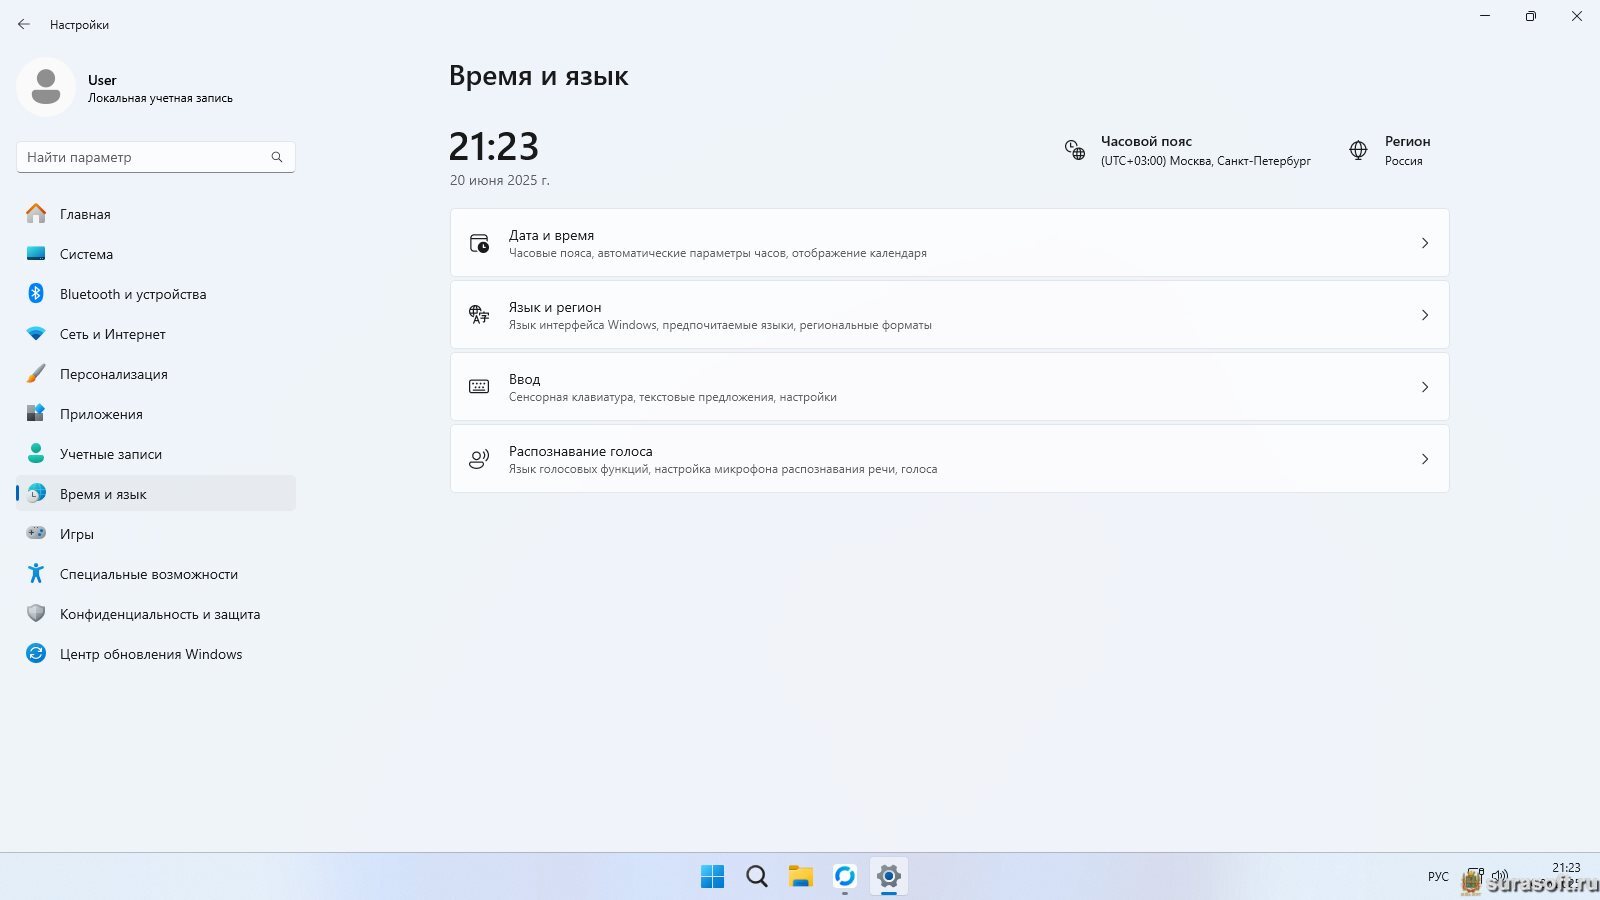
Task: Expand the Язык и регион chevron
Action: (x=1425, y=315)
